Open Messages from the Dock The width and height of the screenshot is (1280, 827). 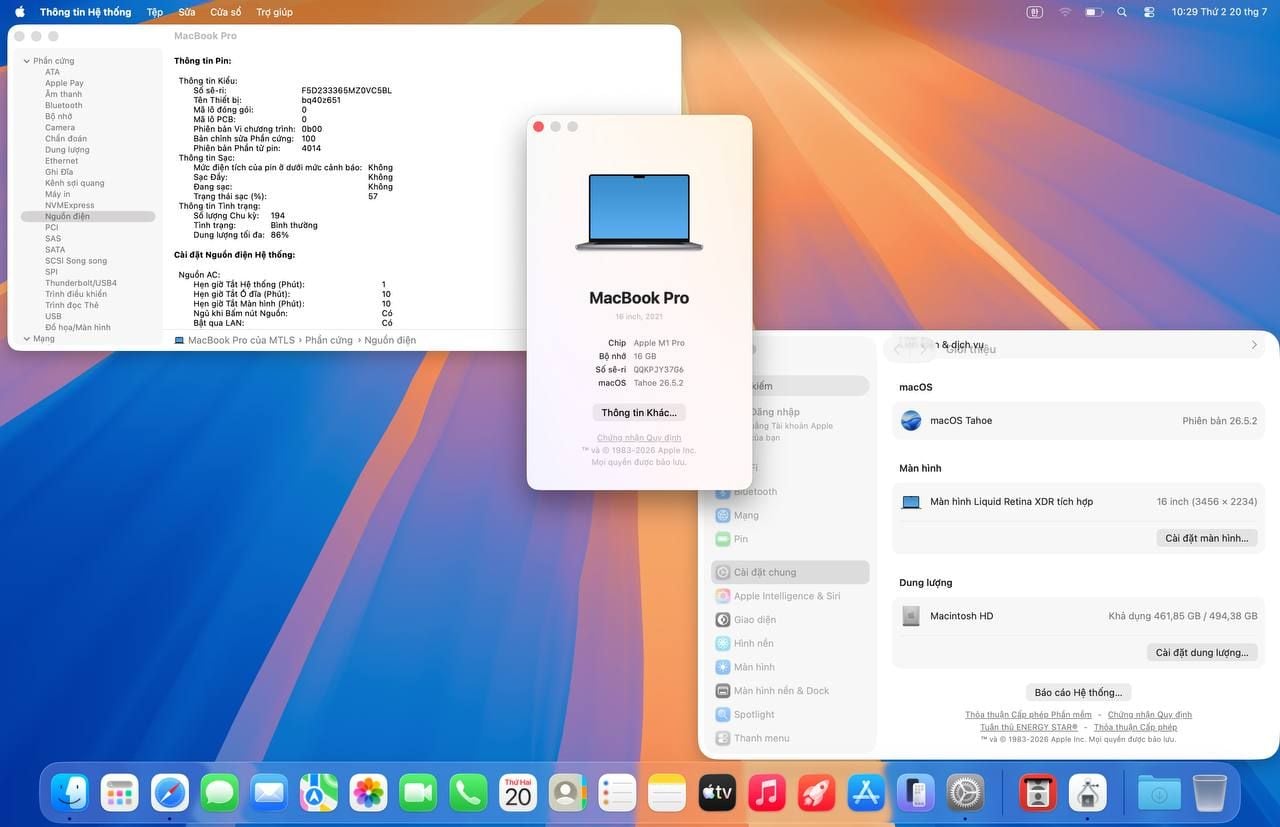219,793
